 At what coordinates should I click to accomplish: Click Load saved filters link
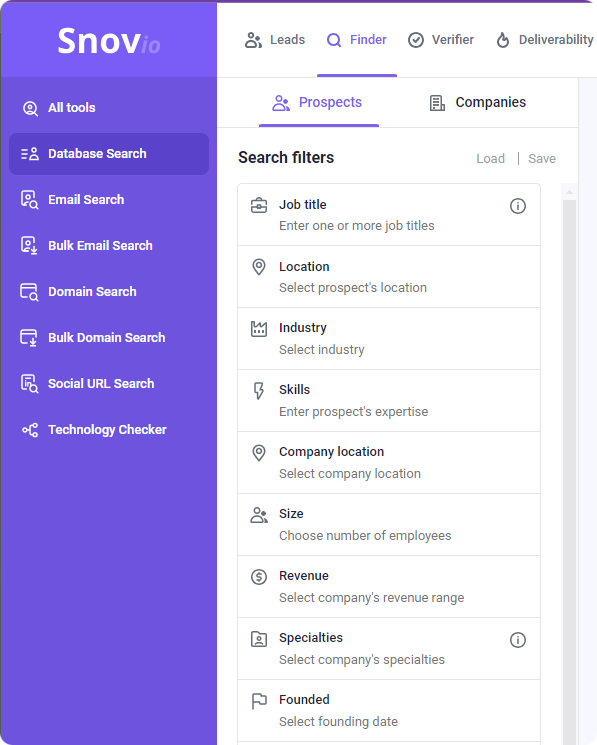click(491, 159)
